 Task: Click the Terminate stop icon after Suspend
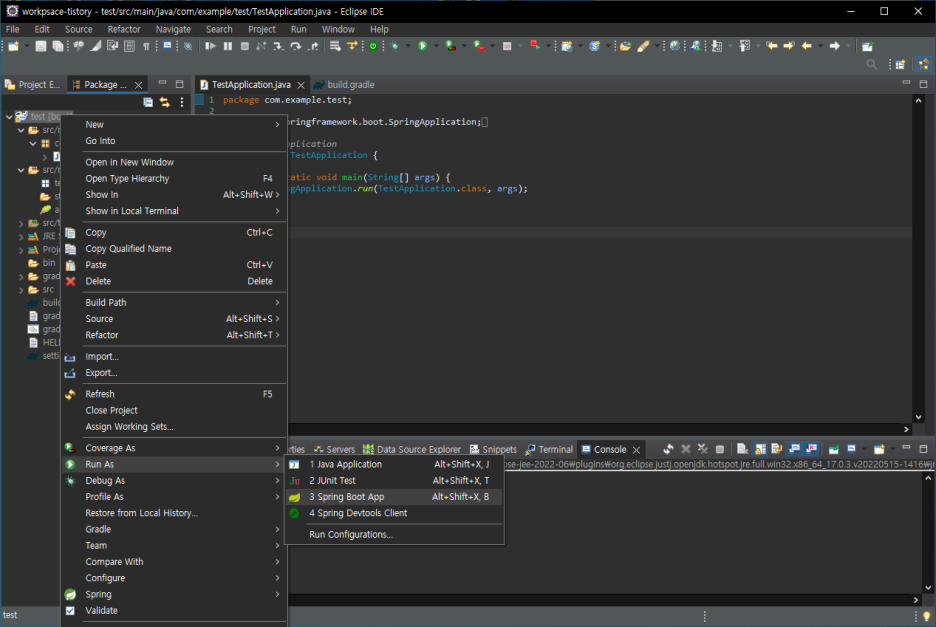[244, 46]
